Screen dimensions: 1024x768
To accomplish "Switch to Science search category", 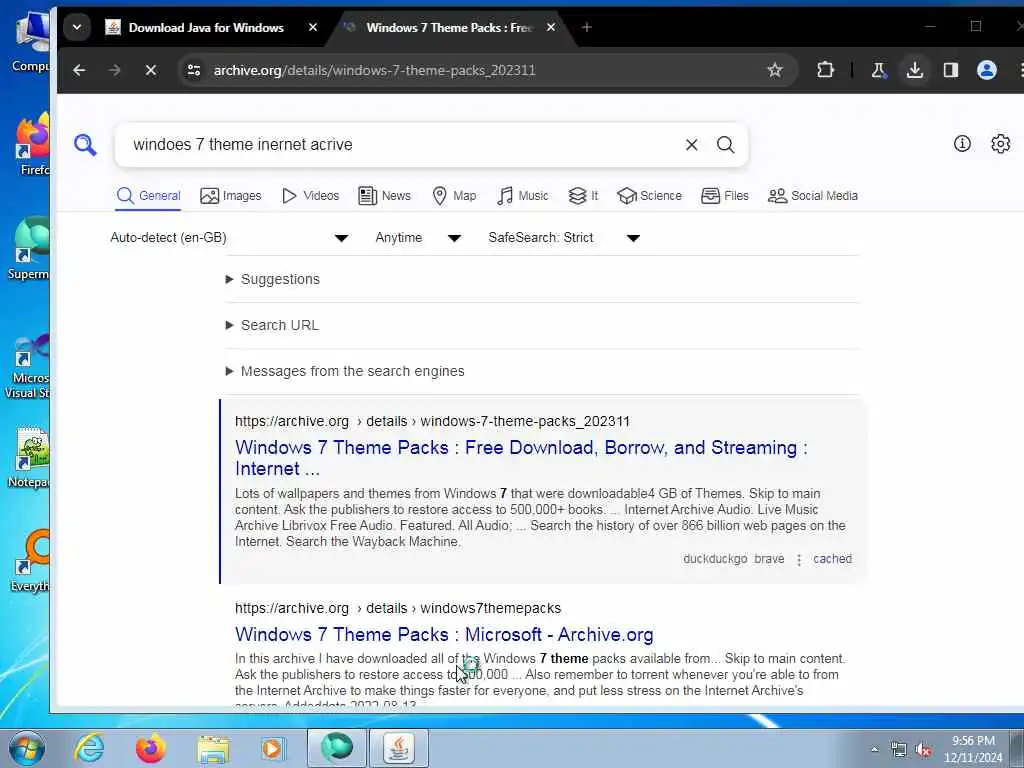I will [649, 195].
